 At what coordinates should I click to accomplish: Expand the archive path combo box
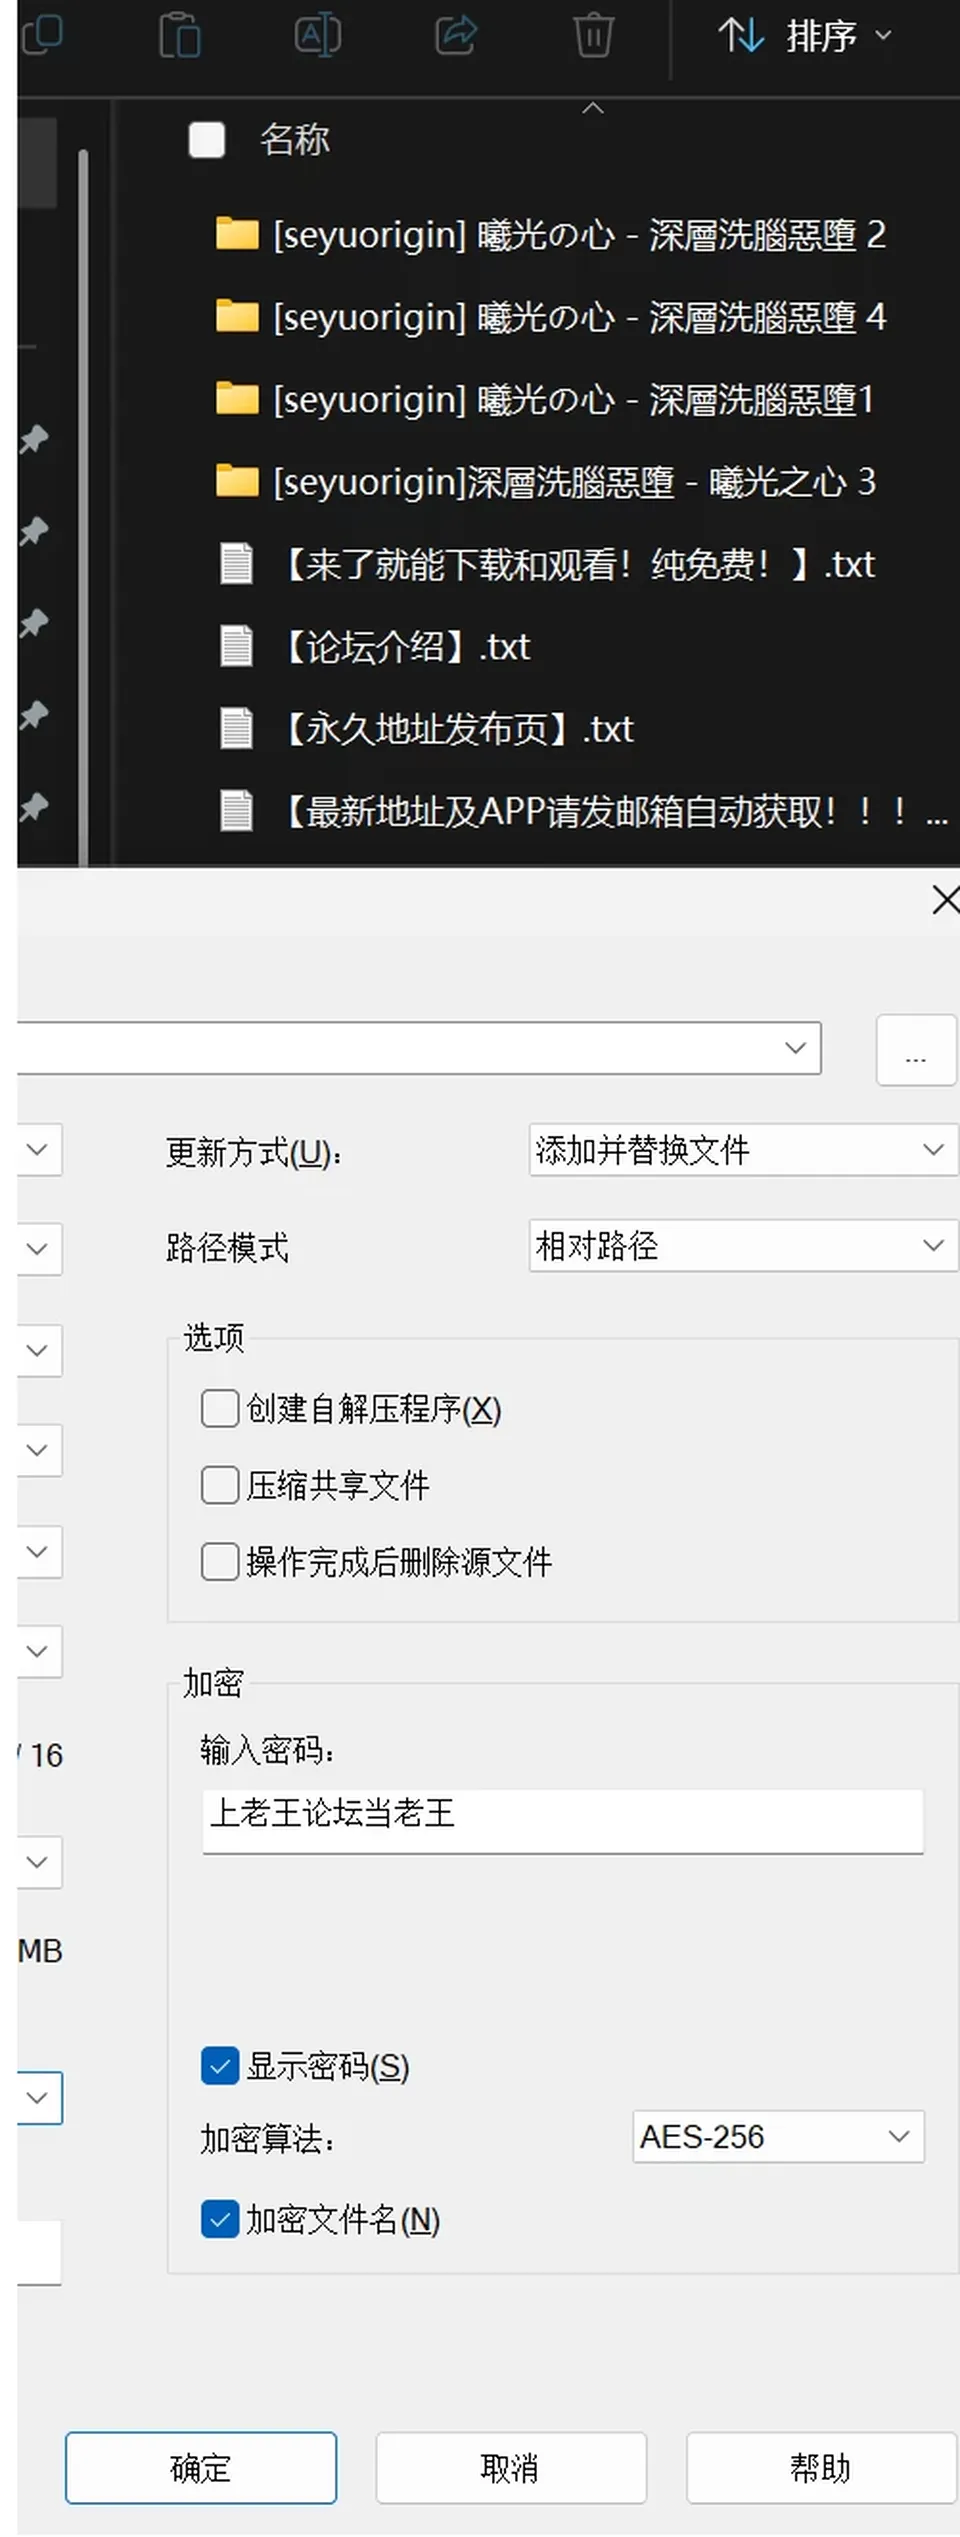point(796,1048)
